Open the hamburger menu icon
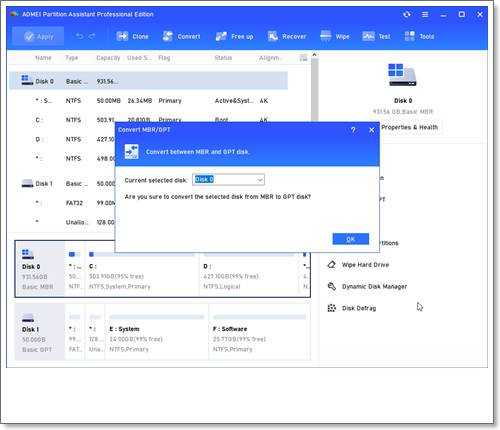The width and height of the screenshot is (500, 430). (x=425, y=14)
